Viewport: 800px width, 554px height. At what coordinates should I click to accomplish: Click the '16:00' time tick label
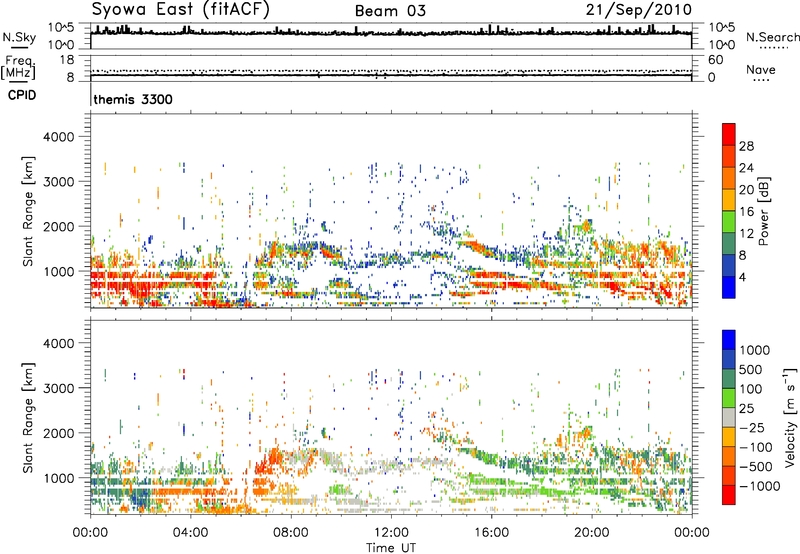pos(491,533)
